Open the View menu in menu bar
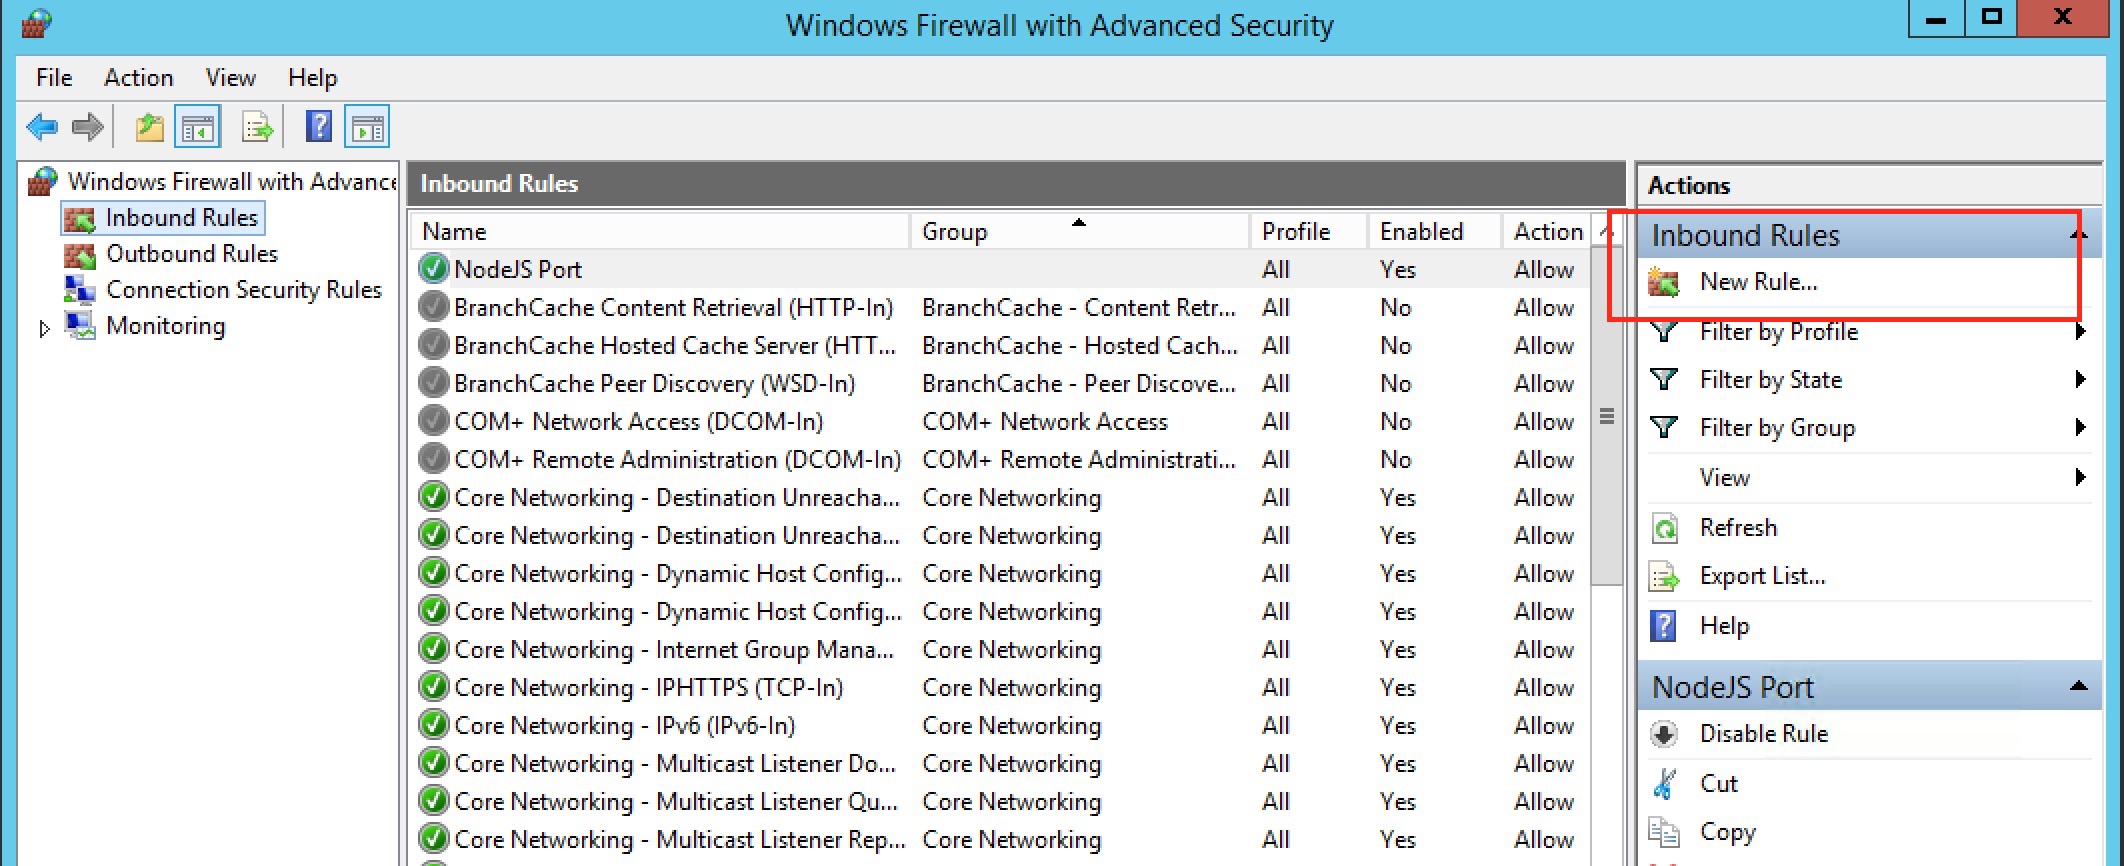This screenshot has height=866, width=2124. click(230, 78)
